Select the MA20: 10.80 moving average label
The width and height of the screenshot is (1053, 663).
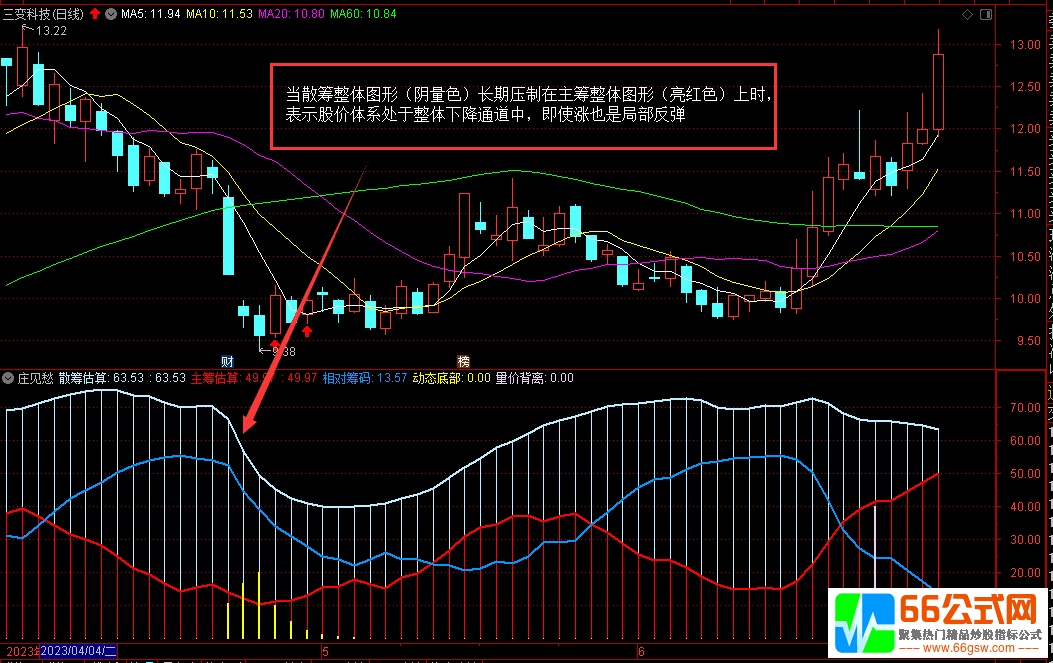coord(291,13)
